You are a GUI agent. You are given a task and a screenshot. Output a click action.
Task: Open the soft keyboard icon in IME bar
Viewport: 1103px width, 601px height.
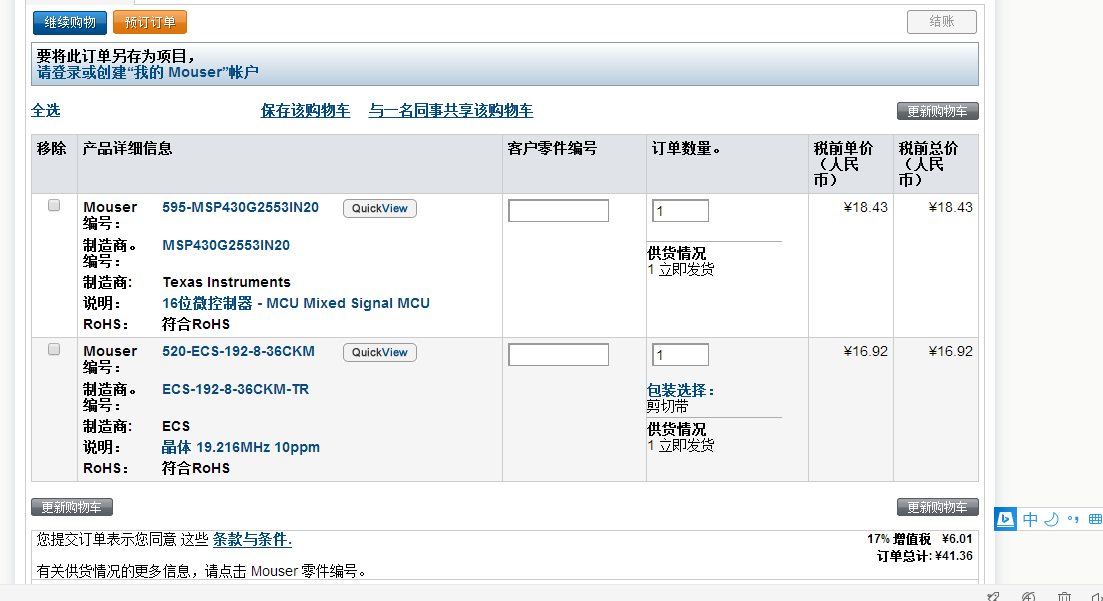coord(1095,519)
